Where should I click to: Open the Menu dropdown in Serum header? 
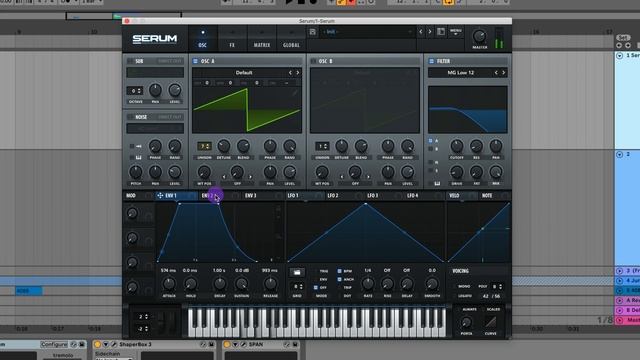coord(456,31)
